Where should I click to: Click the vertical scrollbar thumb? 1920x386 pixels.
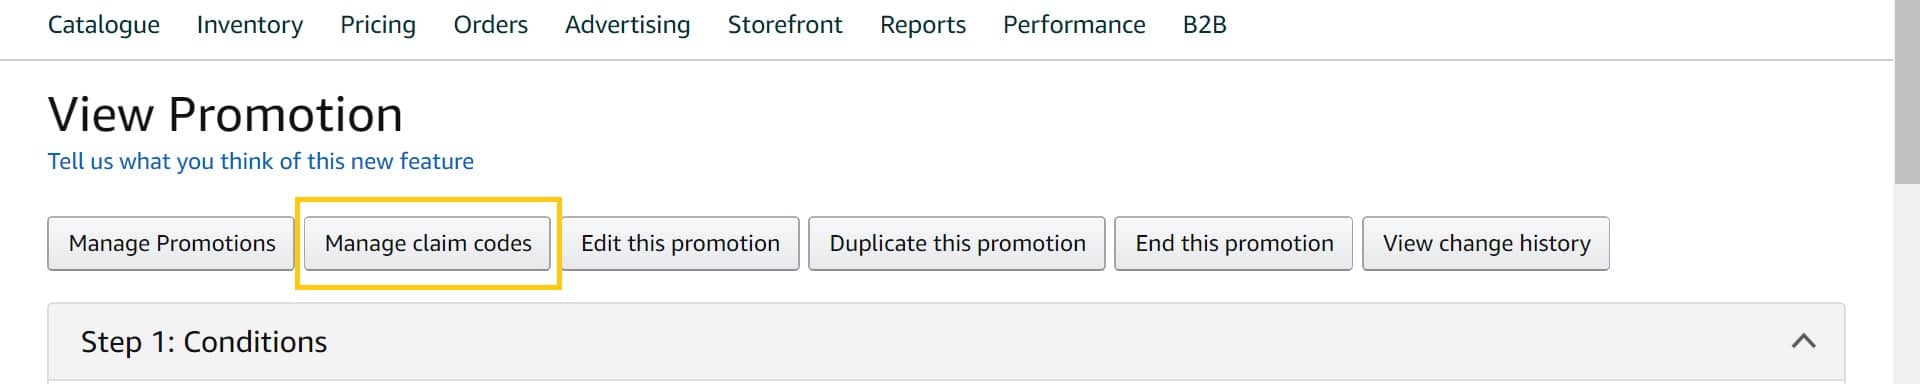pyautogui.click(x=1907, y=92)
